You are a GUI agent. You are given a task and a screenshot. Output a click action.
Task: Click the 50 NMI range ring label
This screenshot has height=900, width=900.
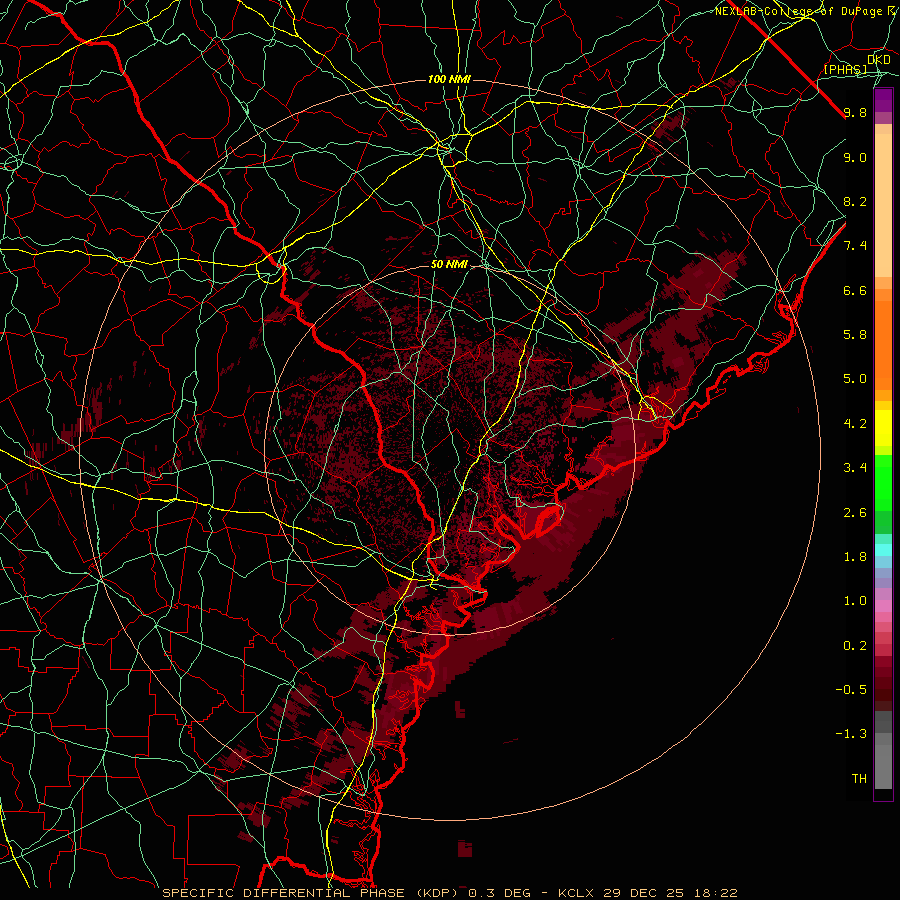click(449, 265)
